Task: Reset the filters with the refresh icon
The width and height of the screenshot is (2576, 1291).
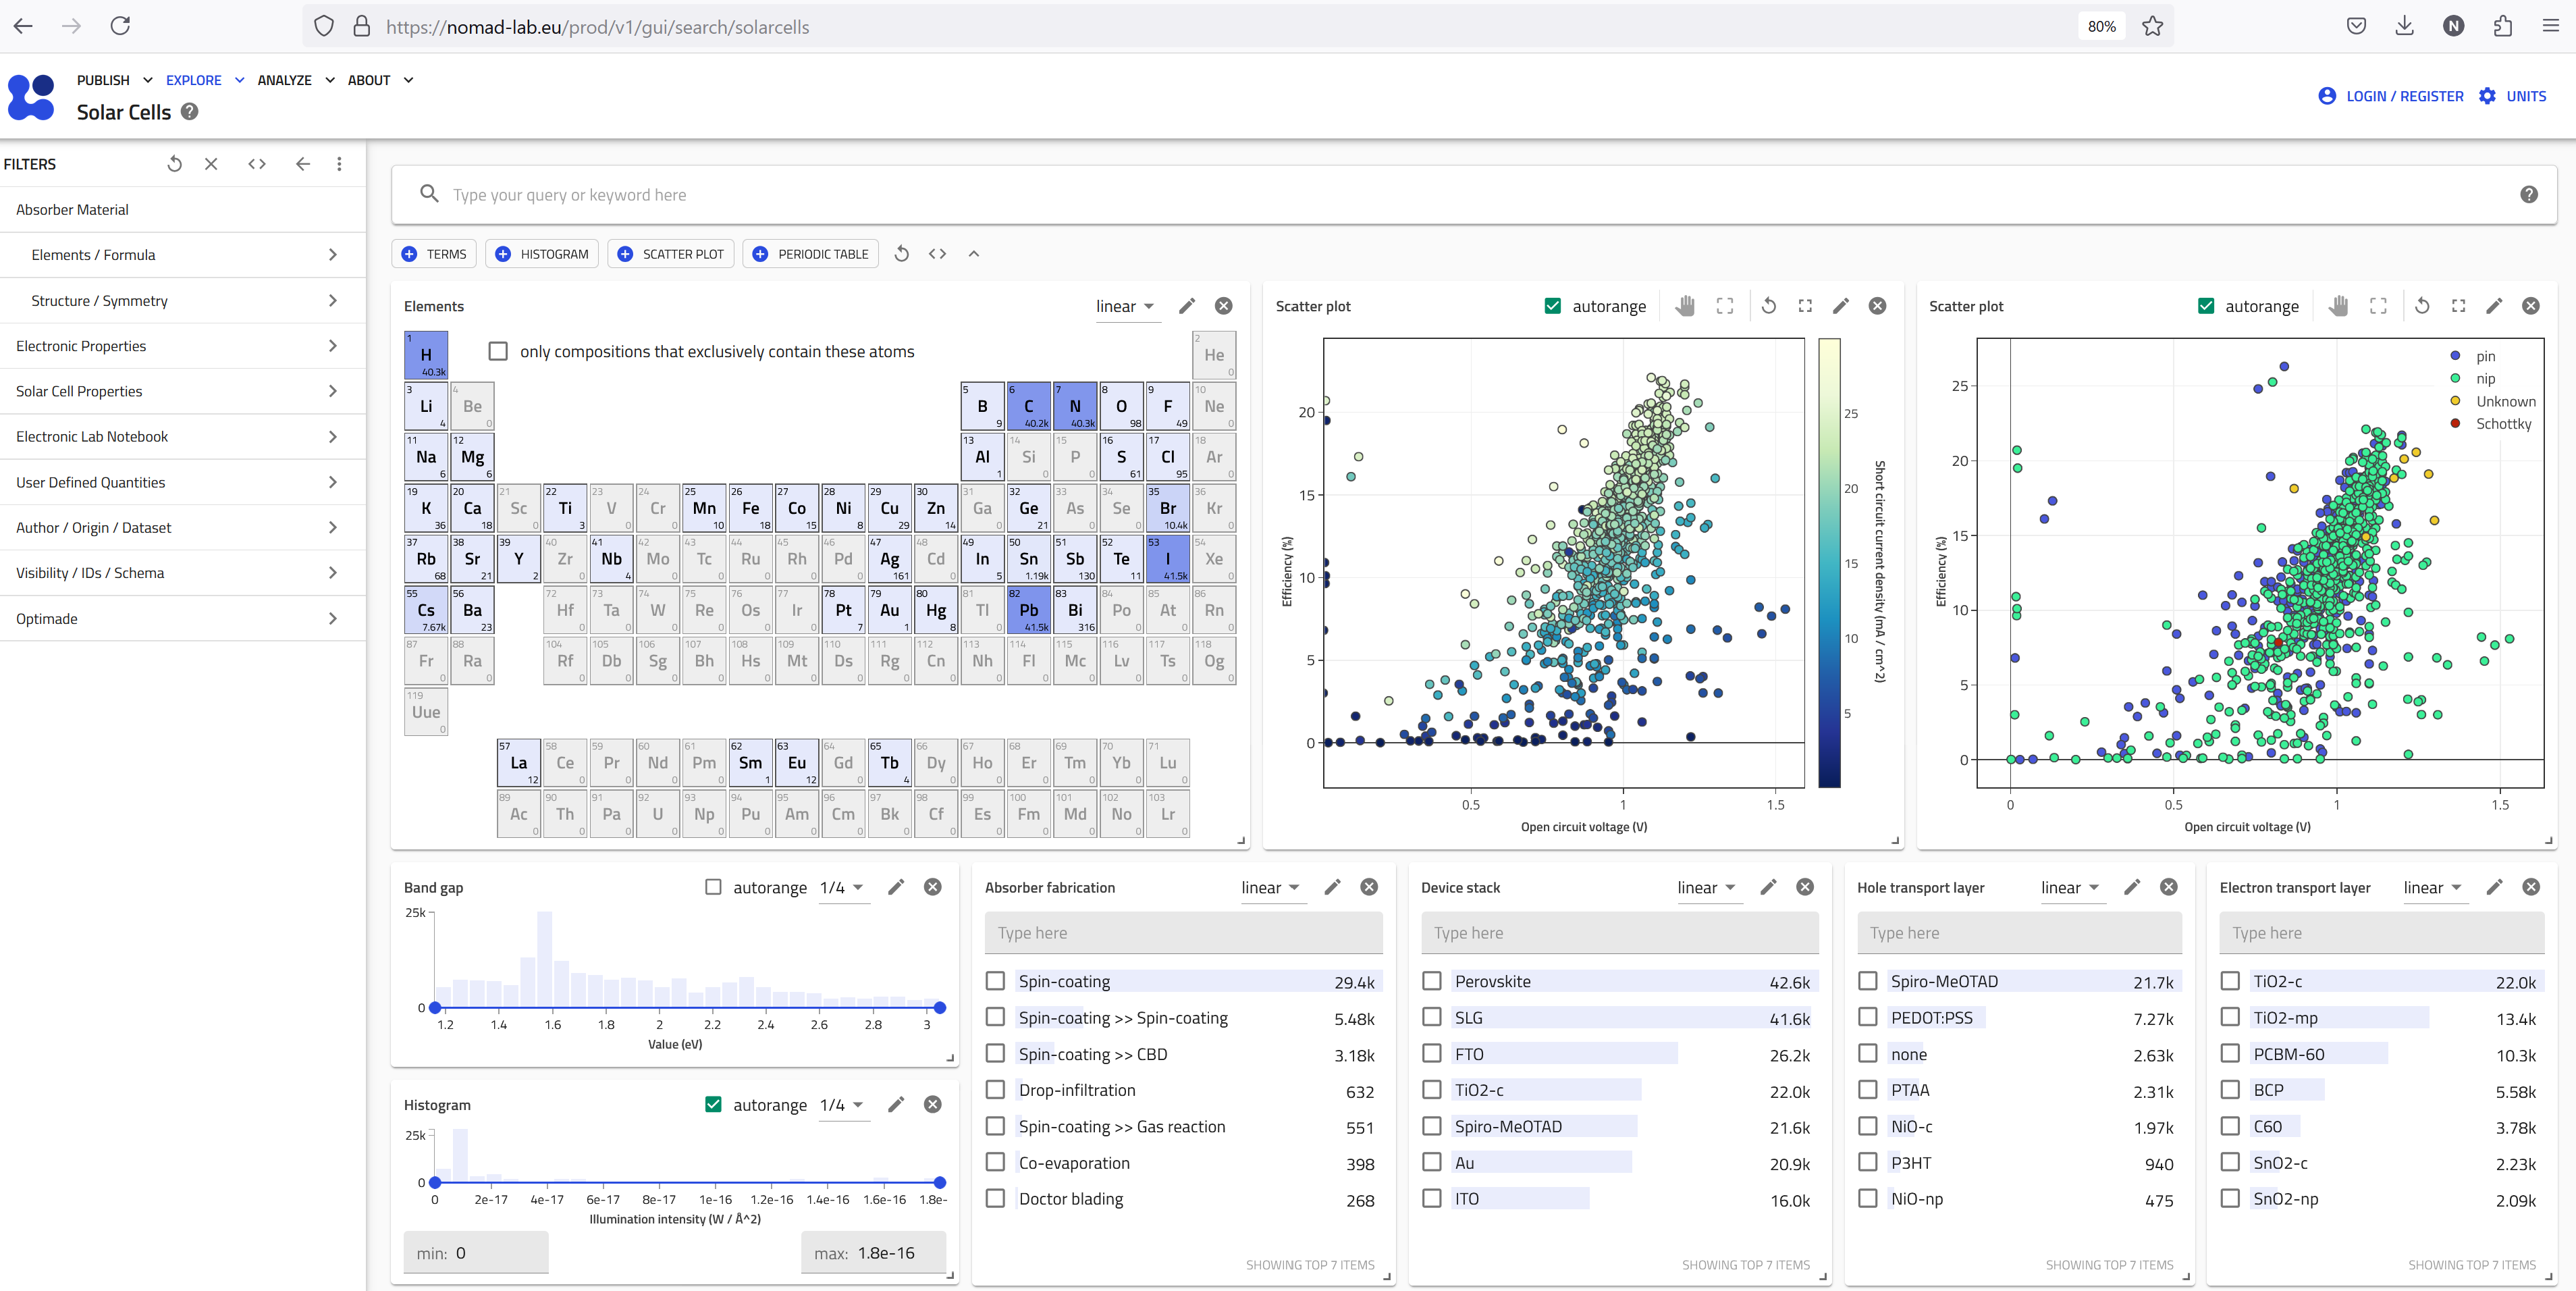Action: pos(175,164)
